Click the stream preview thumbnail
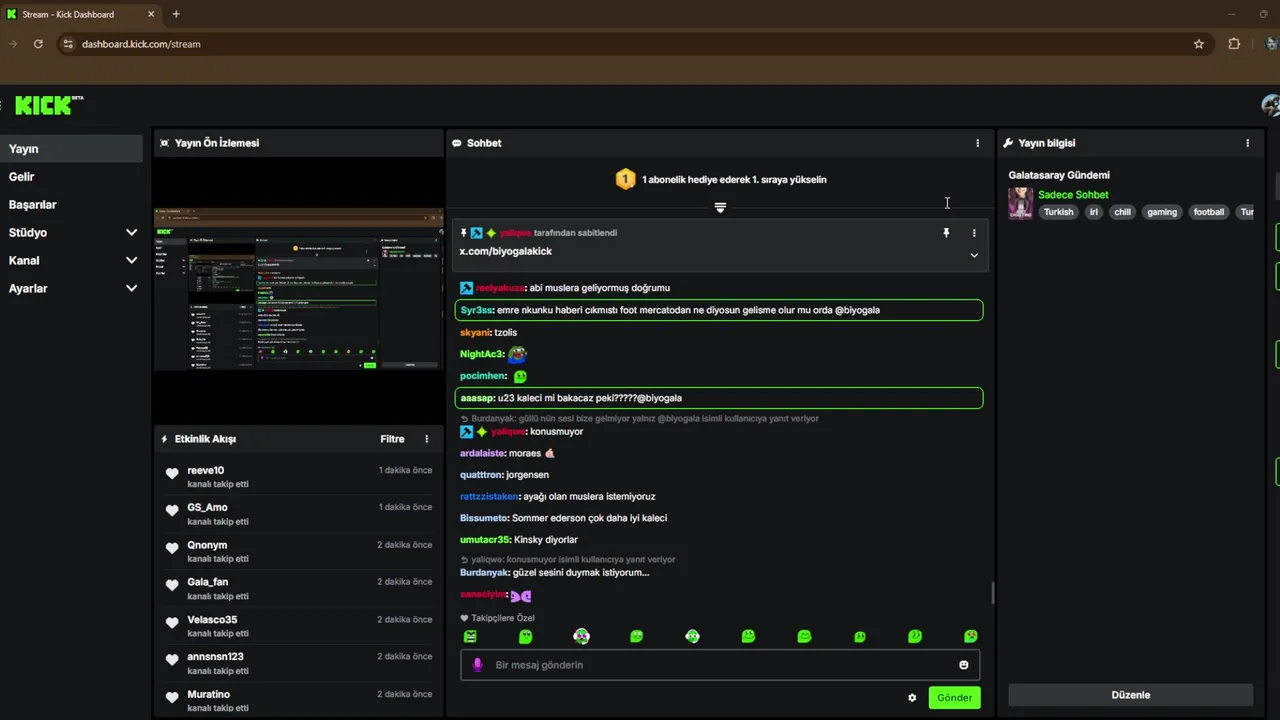The height and width of the screenshot is (720, 1280). [298, 289]
